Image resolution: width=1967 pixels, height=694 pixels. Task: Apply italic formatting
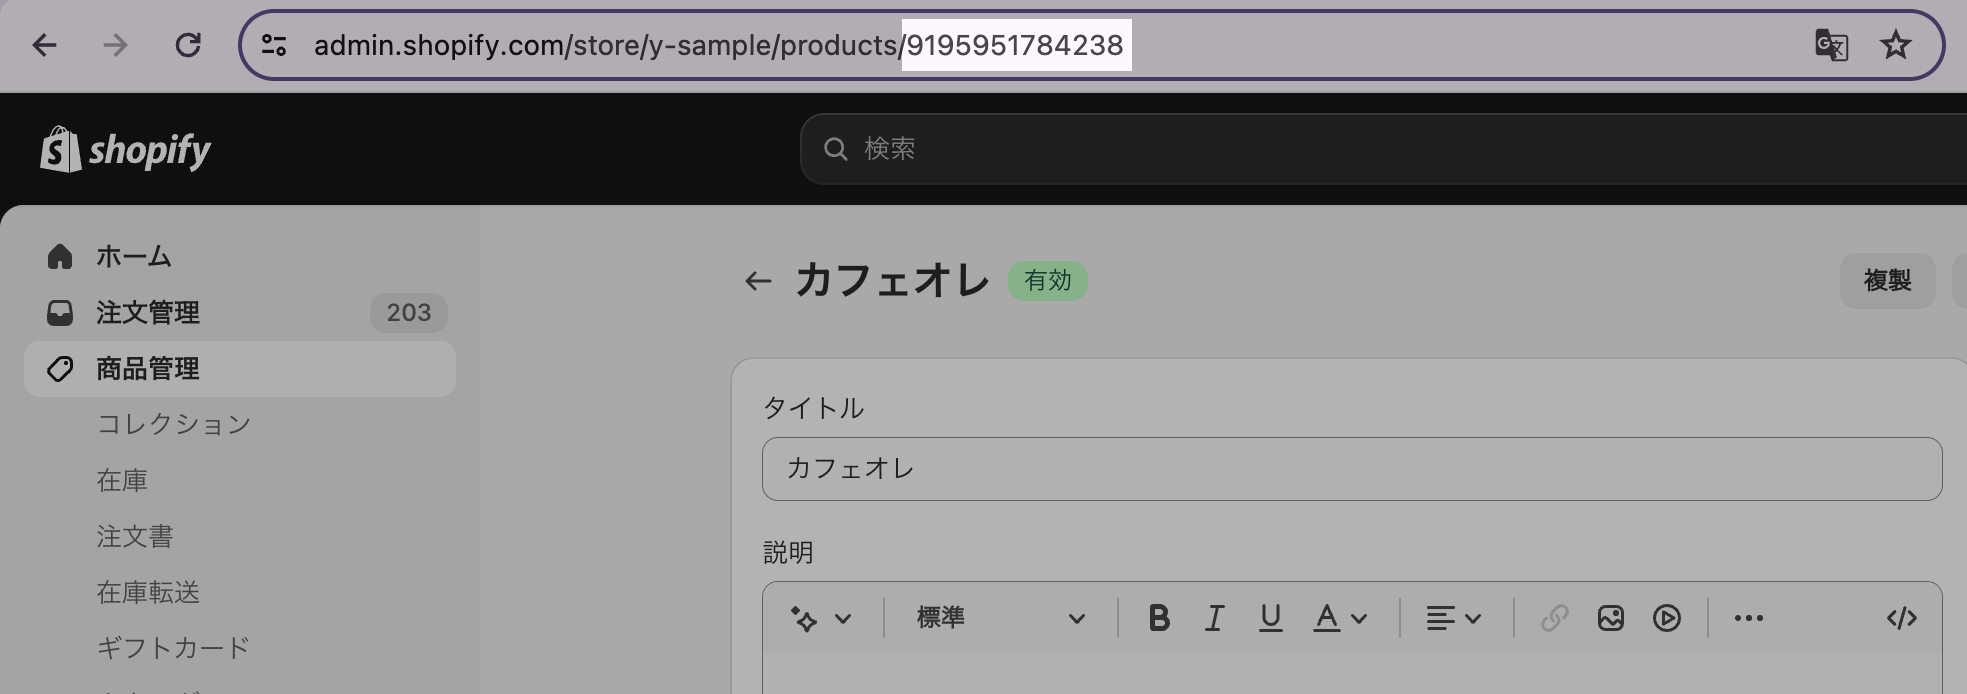tap(1214, 618)
